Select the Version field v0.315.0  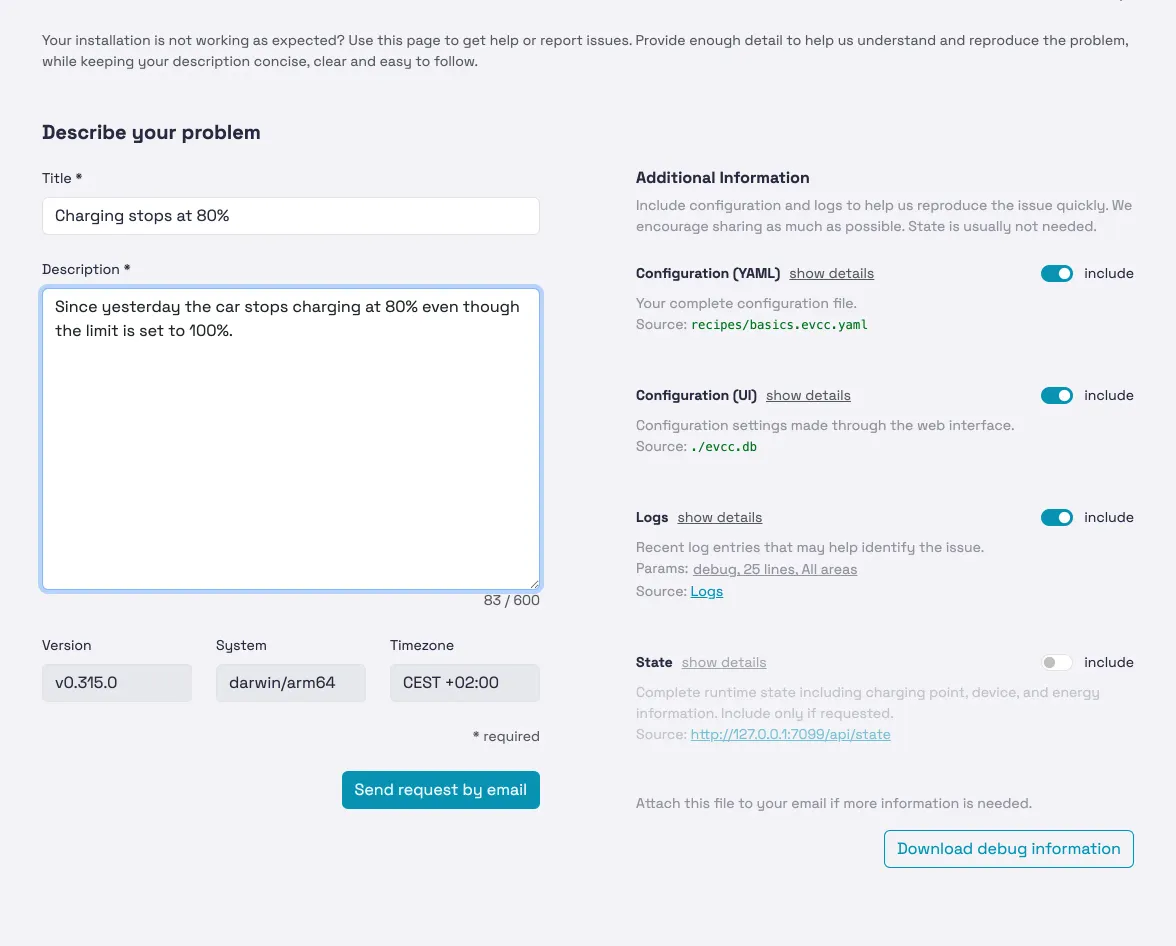click(117, 683)
